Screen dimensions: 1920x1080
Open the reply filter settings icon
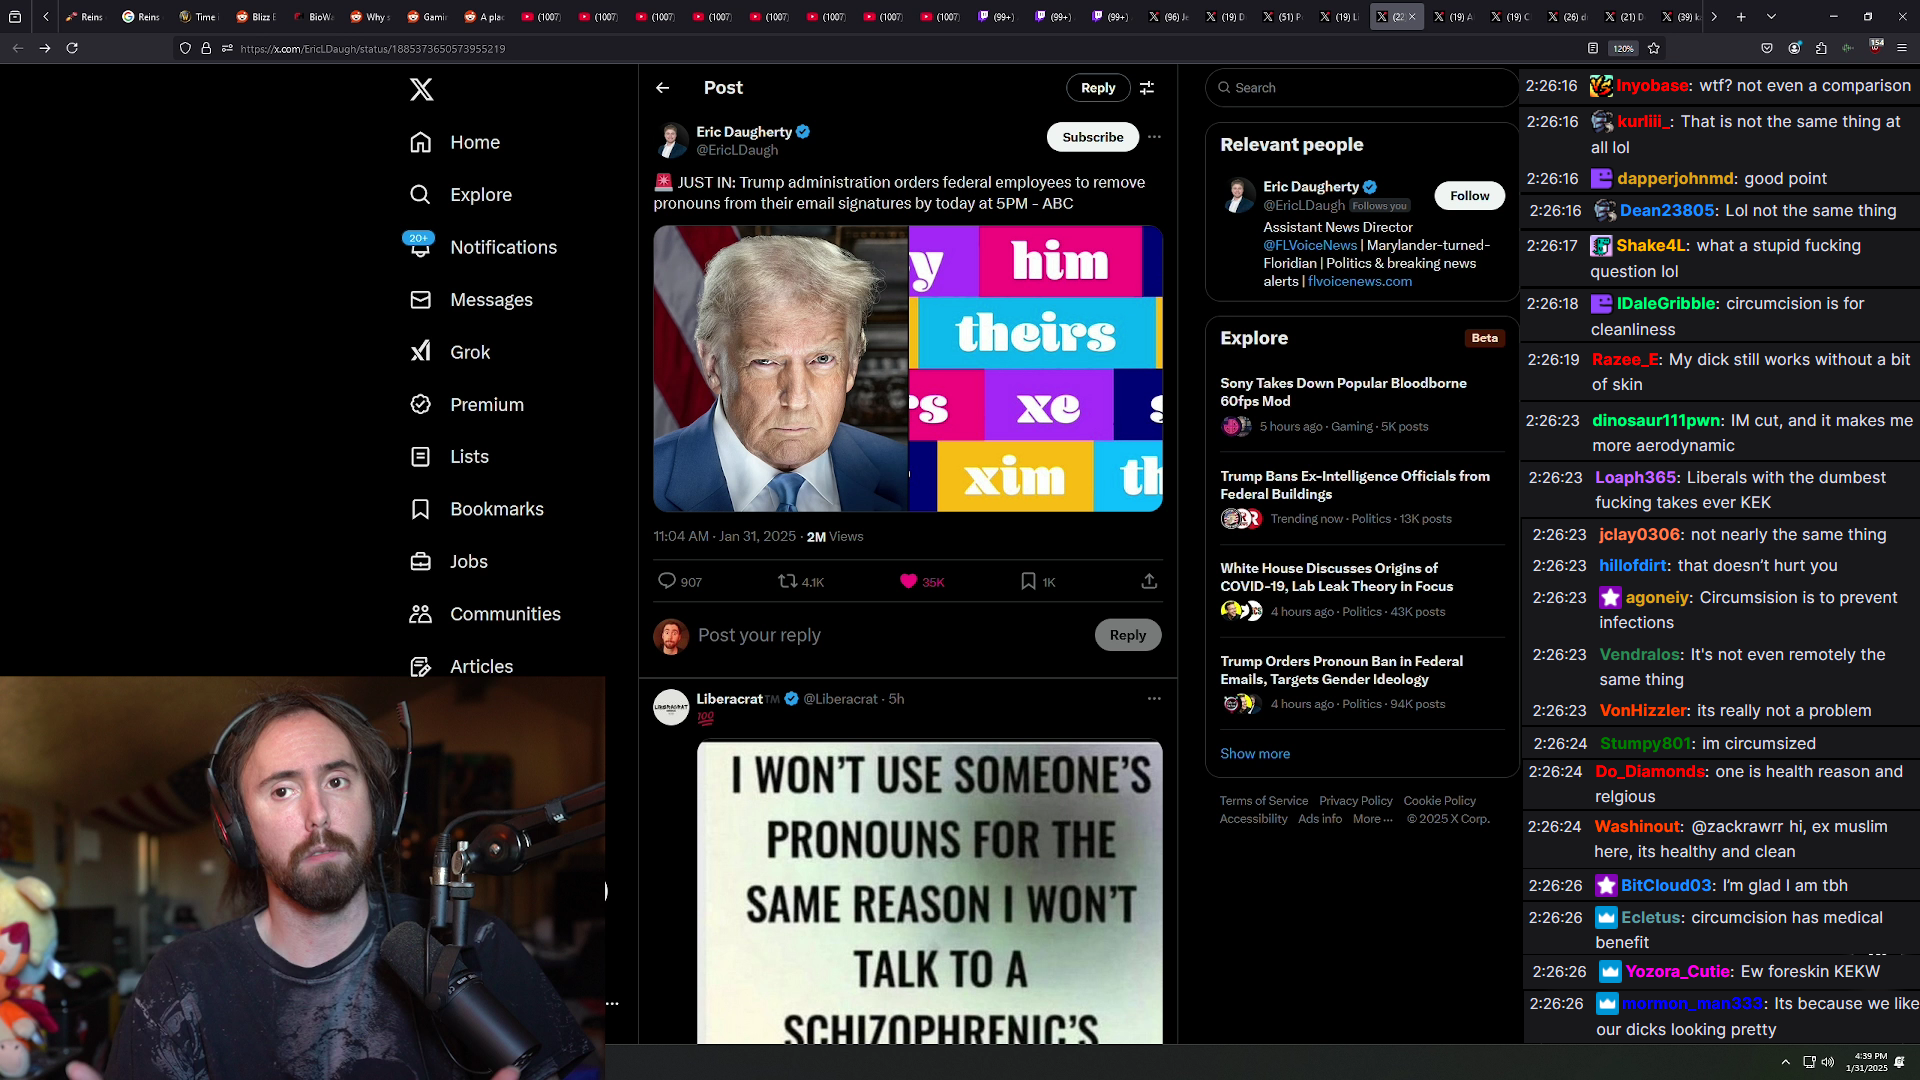point(1147,88)
